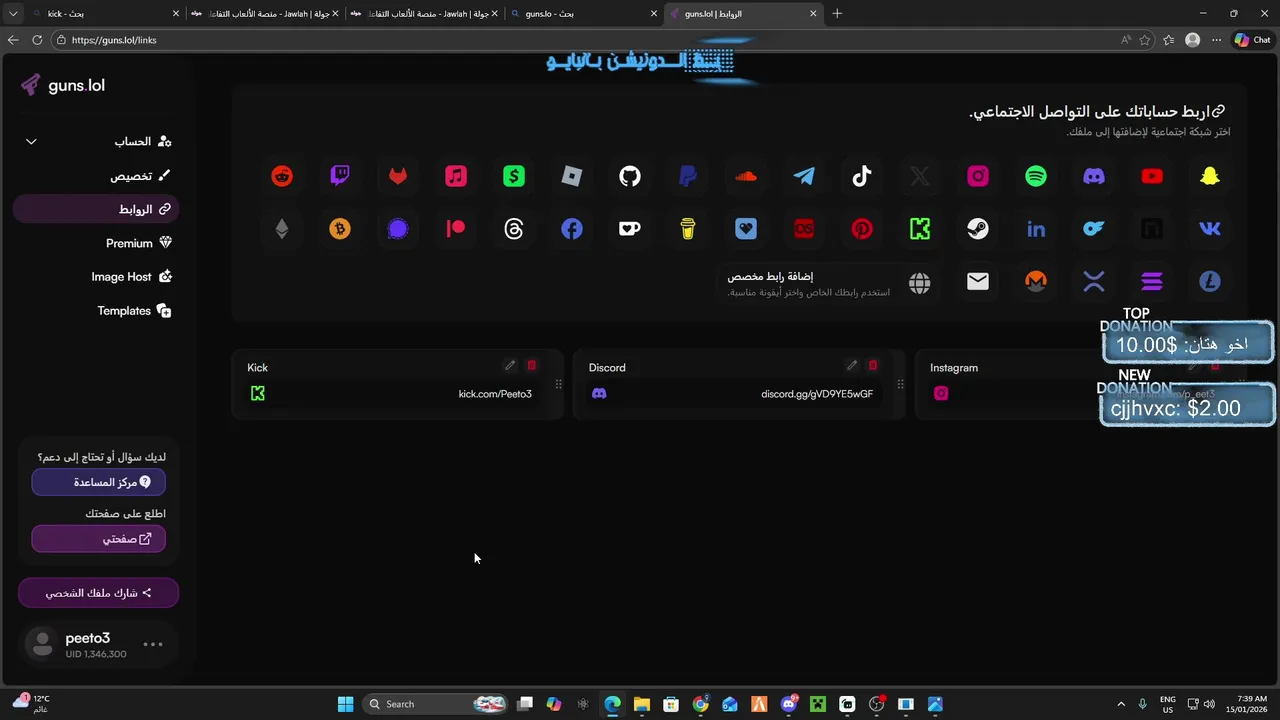Open Templates in the sidebar
1280x720 pixels.
tap(96, 311)
